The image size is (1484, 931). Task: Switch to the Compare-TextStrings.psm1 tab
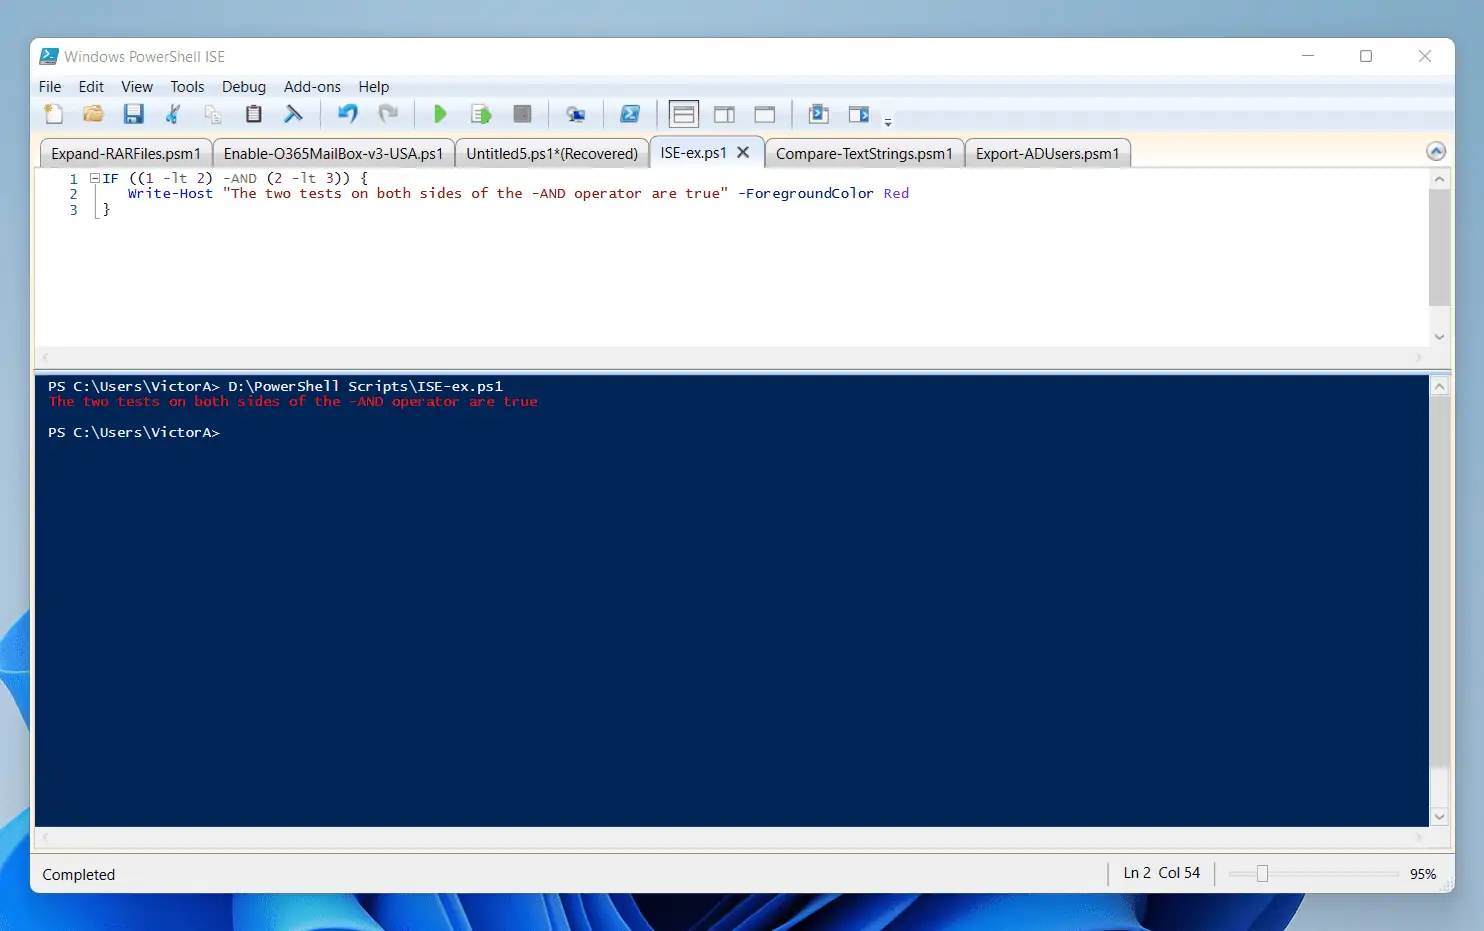click(x=864, y=153)
